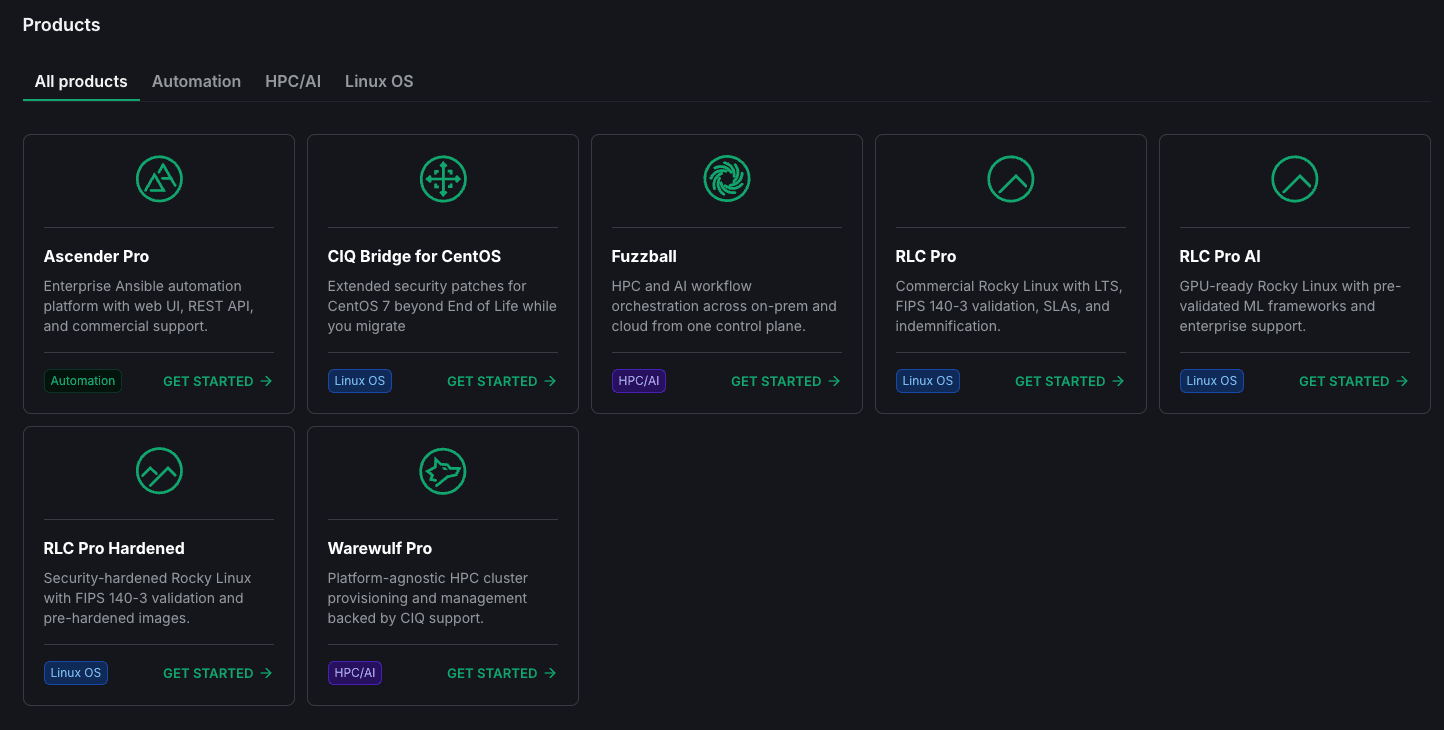The image size is (1444, 730).
Task: Click Get Started for RLC Pro AI
Action: click(x=1353, y=381)
